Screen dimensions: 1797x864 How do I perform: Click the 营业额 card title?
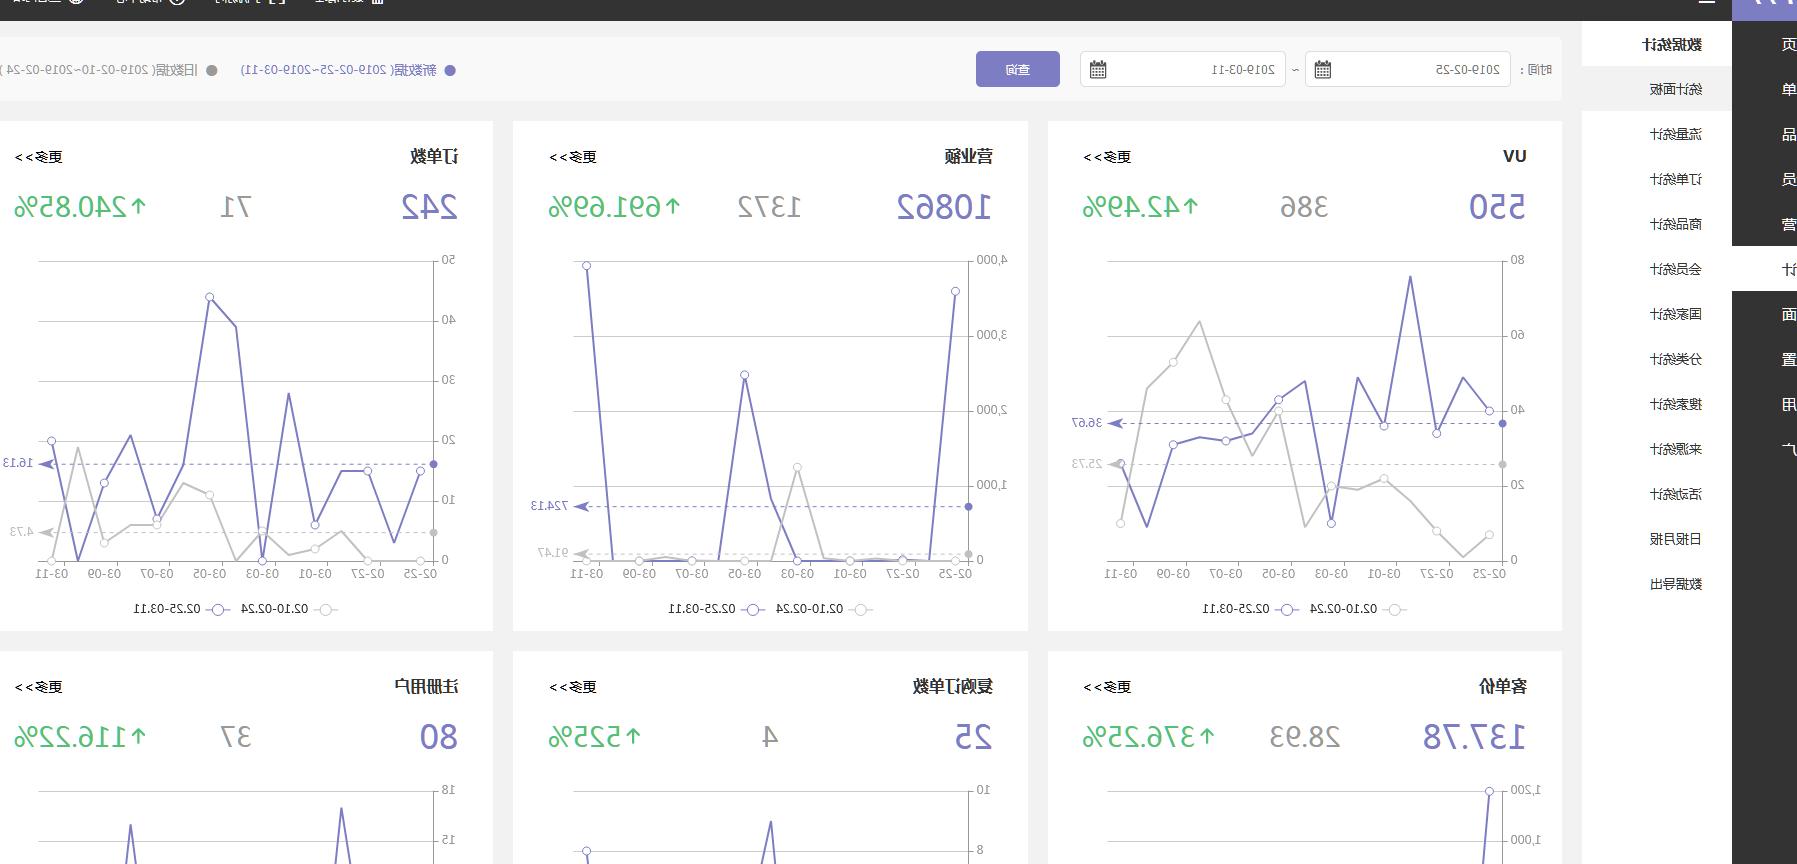[969, 156]
